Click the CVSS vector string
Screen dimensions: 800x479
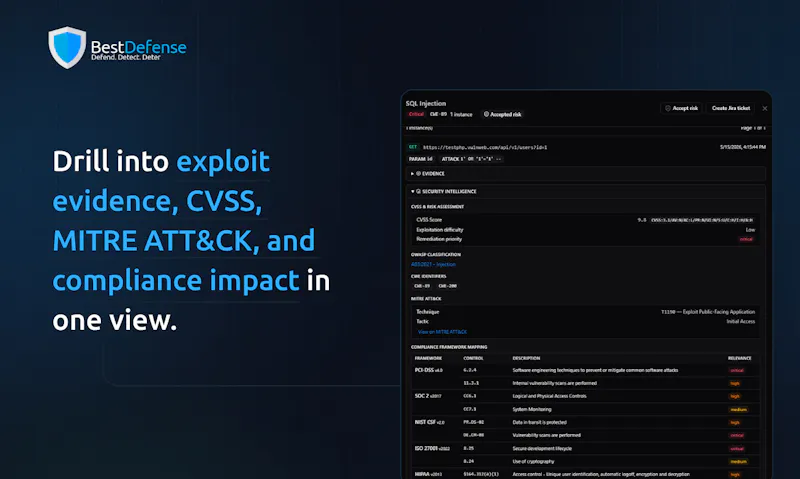pyautogui.click(x=701, y=220)
